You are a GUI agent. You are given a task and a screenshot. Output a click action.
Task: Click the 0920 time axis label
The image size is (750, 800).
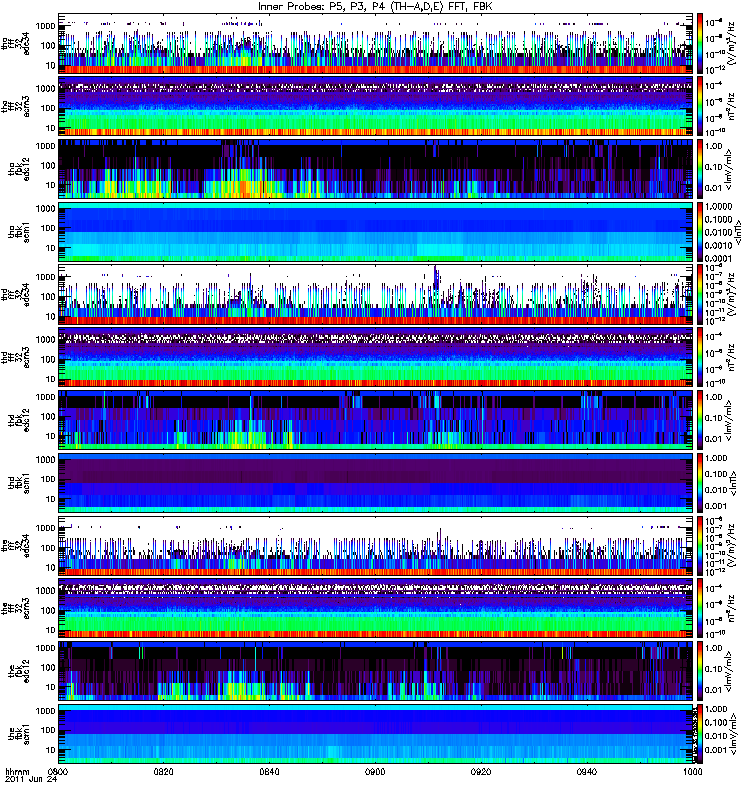click(x=481, y=771)
